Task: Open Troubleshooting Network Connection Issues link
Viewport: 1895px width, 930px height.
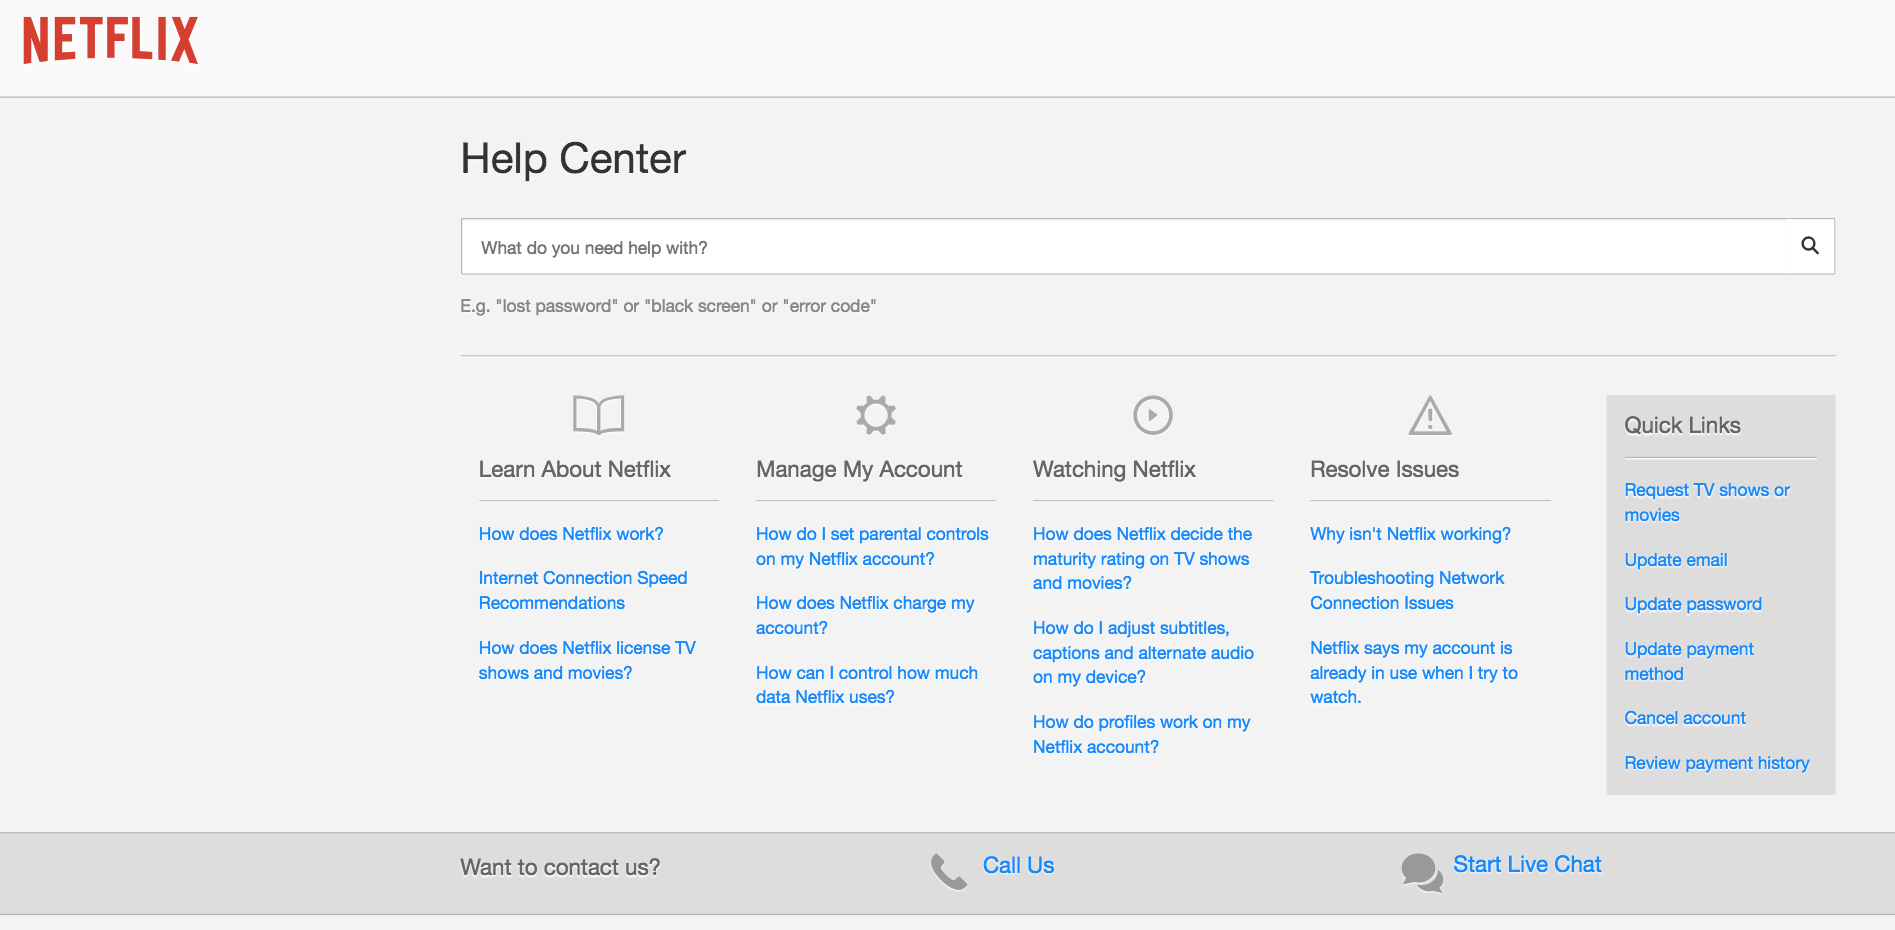Action: [x=1407, y=590]
